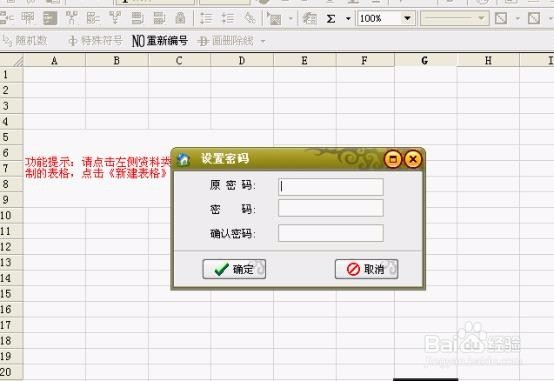Screen dimensions: 554x381
Task: Click the 原密码 original password field
Action: (331, 186)
